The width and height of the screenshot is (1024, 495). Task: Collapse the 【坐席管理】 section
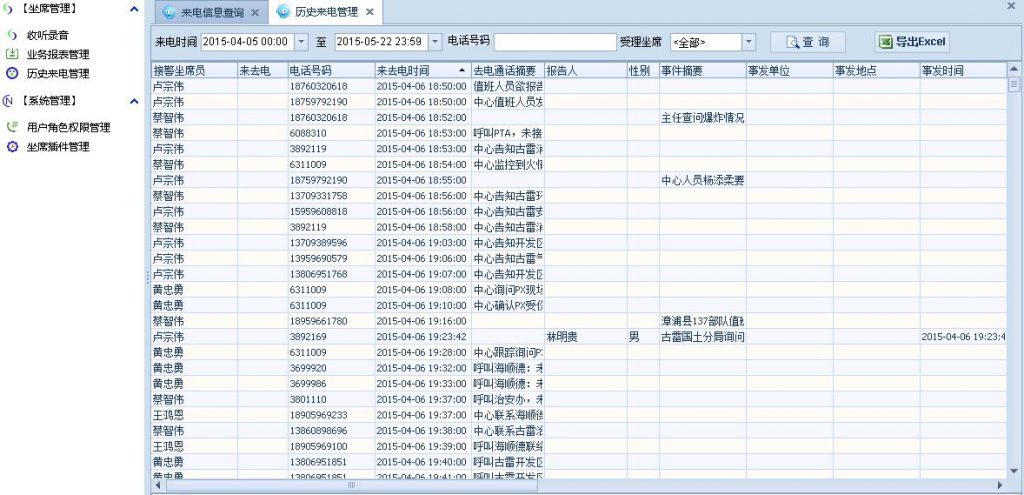(x=135, y=9)
